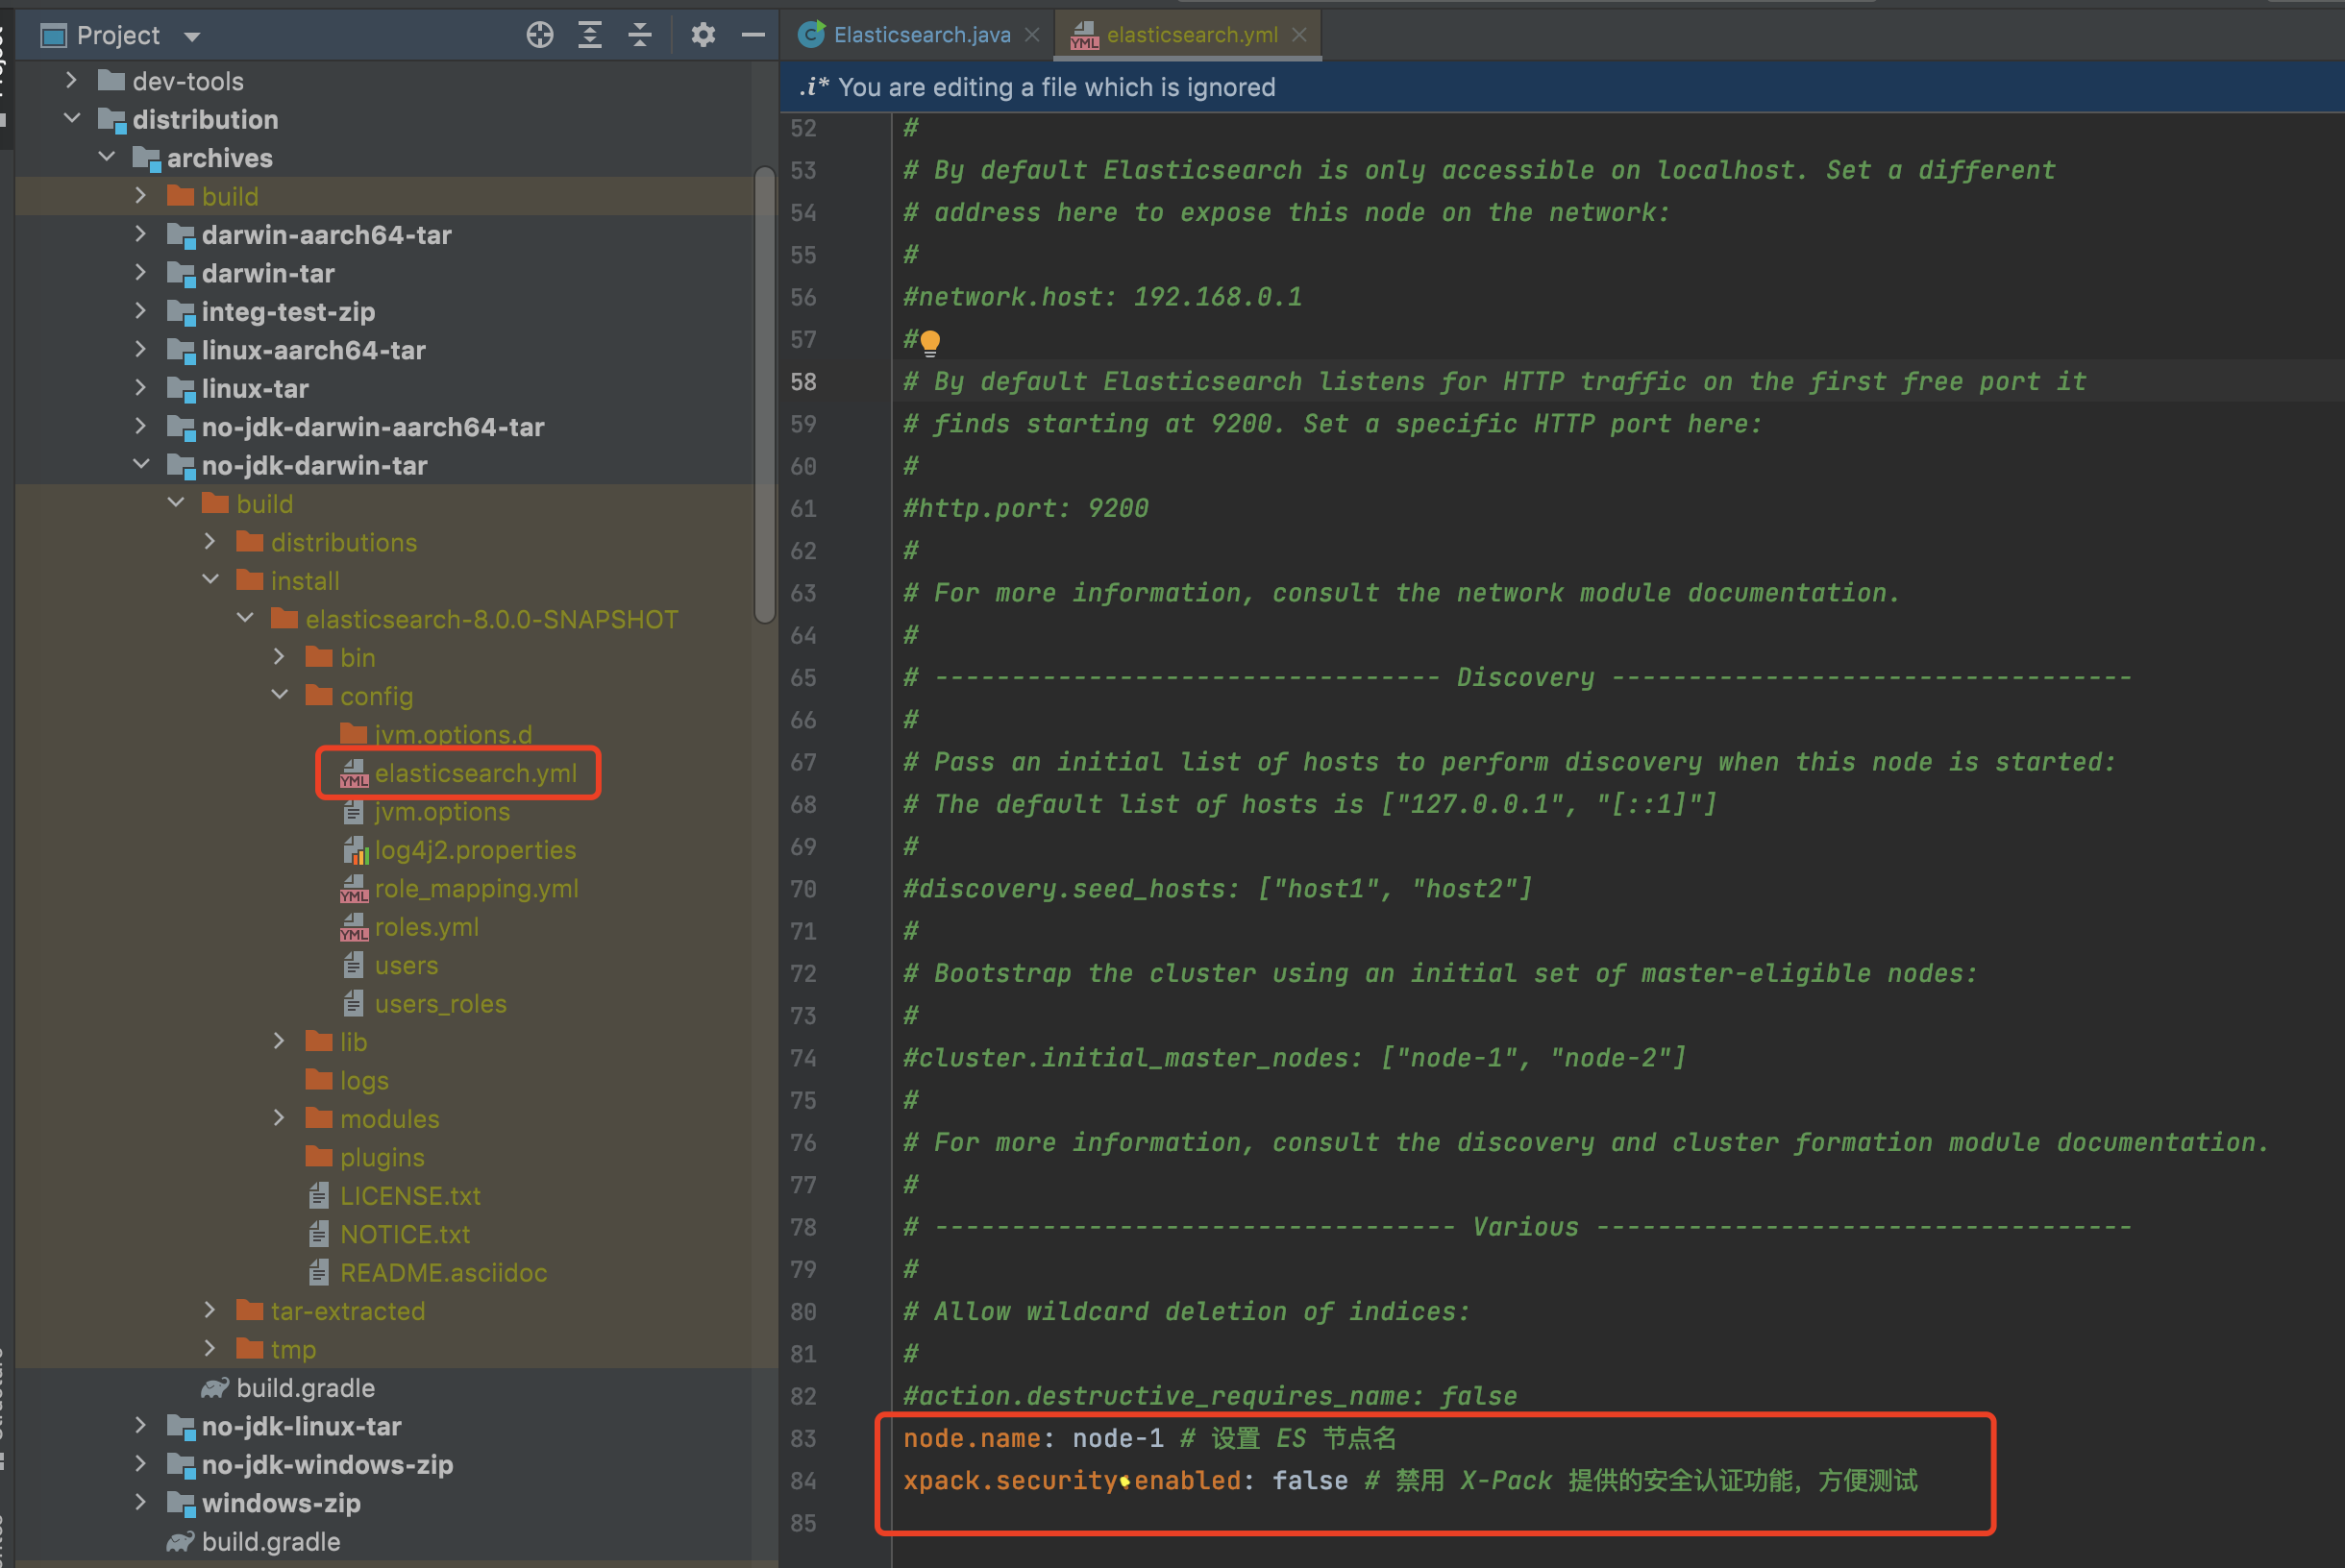
Task: Click the yellow lightbulb intention icon
Action: click(x=930, y=342)
